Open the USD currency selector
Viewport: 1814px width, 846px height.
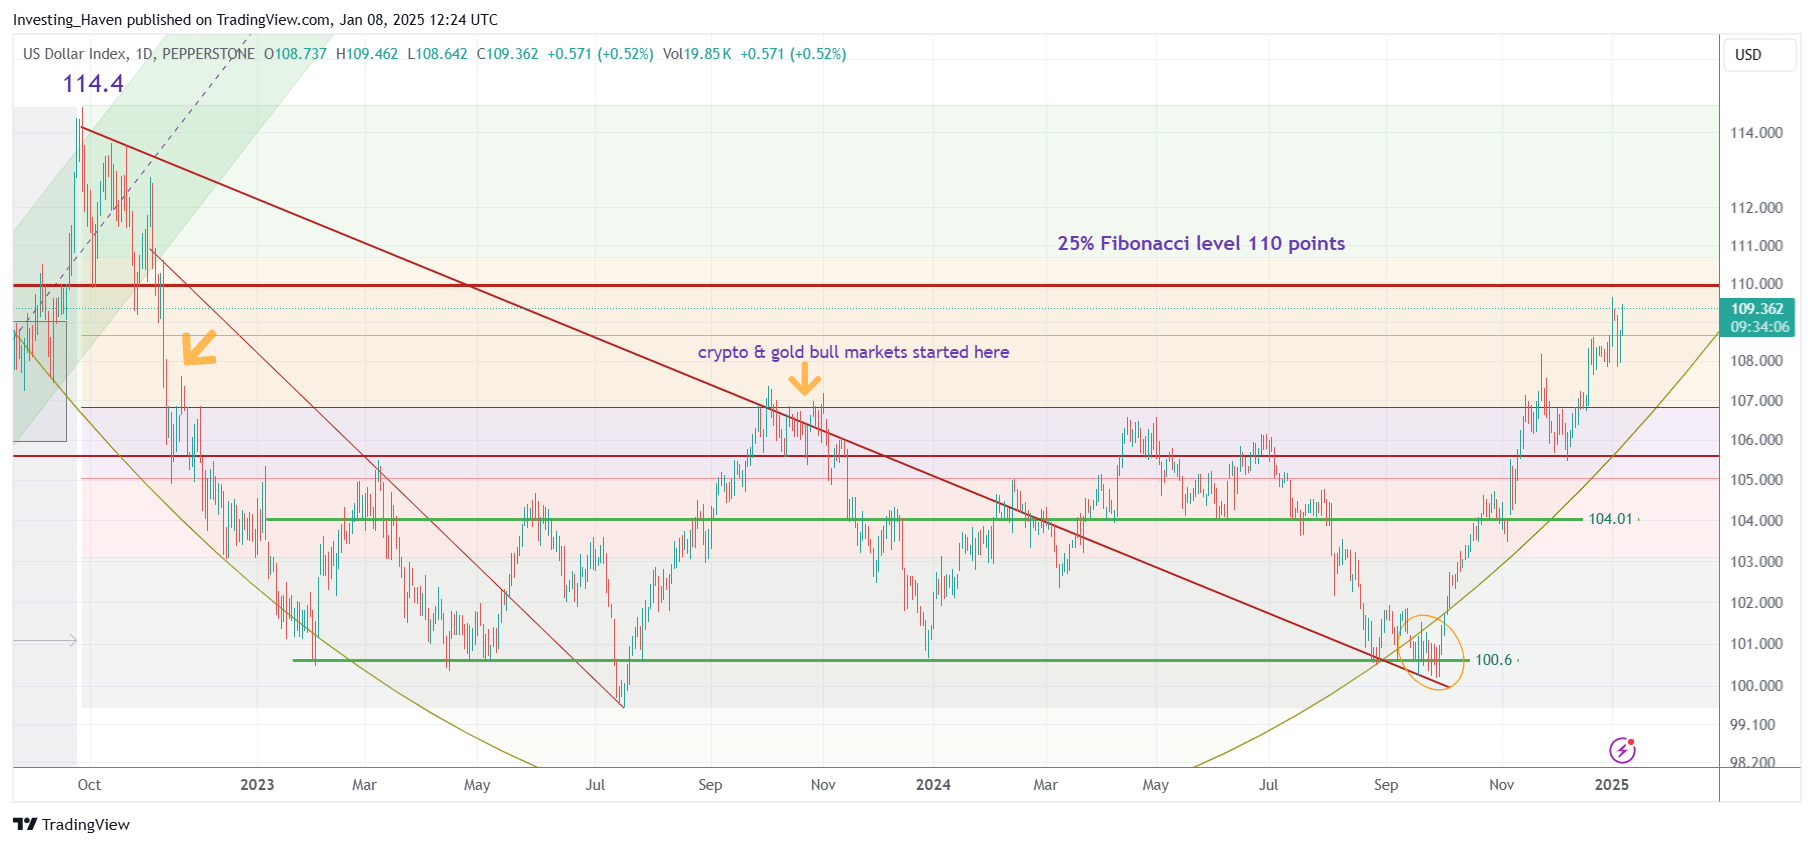[x=1759, y=55]
